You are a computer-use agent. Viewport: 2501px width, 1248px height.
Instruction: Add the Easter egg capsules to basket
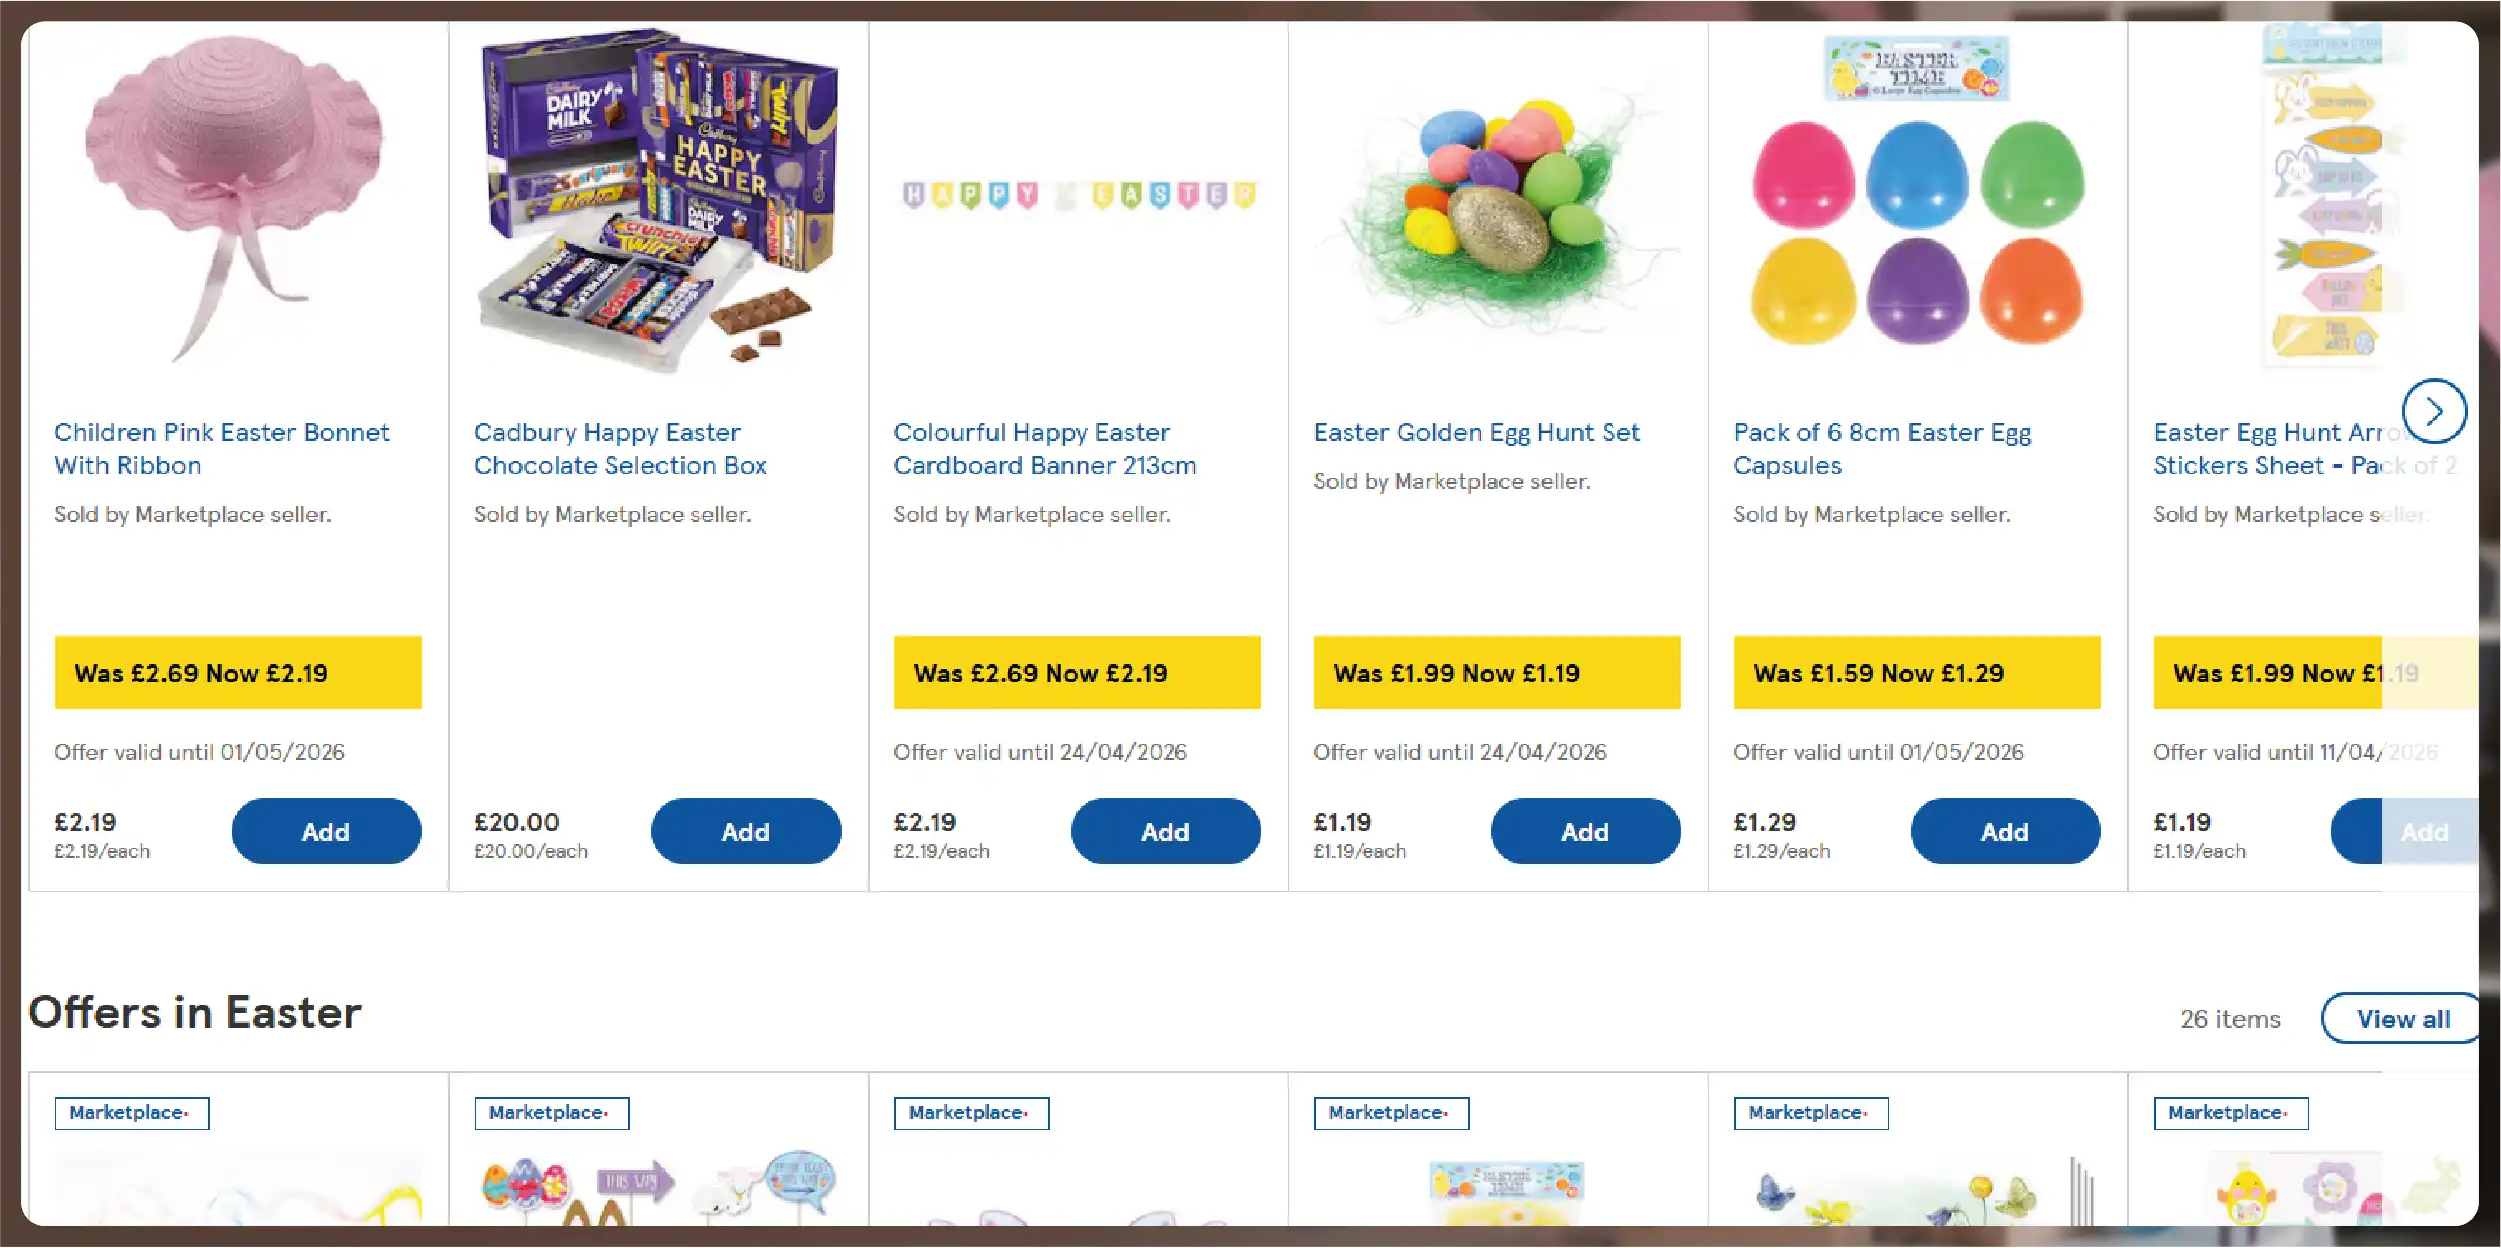(x=2005, y=831)
